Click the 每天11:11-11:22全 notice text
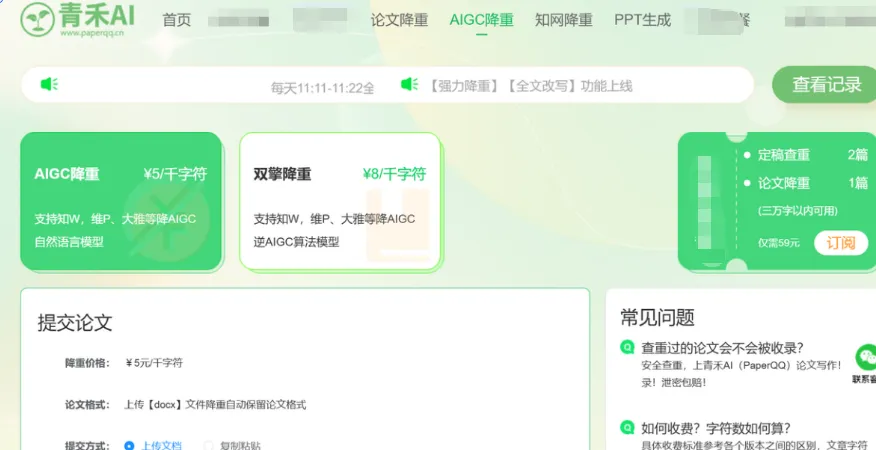This screenshot has height=450, width=876. [x=322, y=88]
